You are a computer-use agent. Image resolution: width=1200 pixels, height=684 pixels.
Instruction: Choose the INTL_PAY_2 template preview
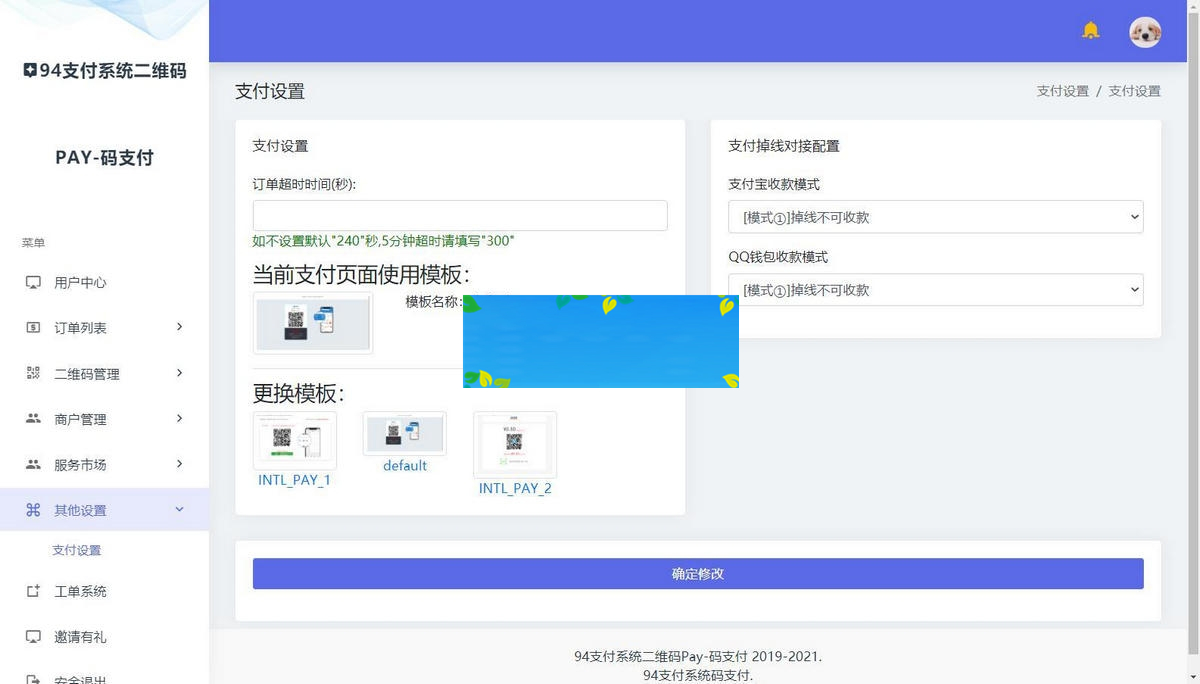[x=514, y=446]
